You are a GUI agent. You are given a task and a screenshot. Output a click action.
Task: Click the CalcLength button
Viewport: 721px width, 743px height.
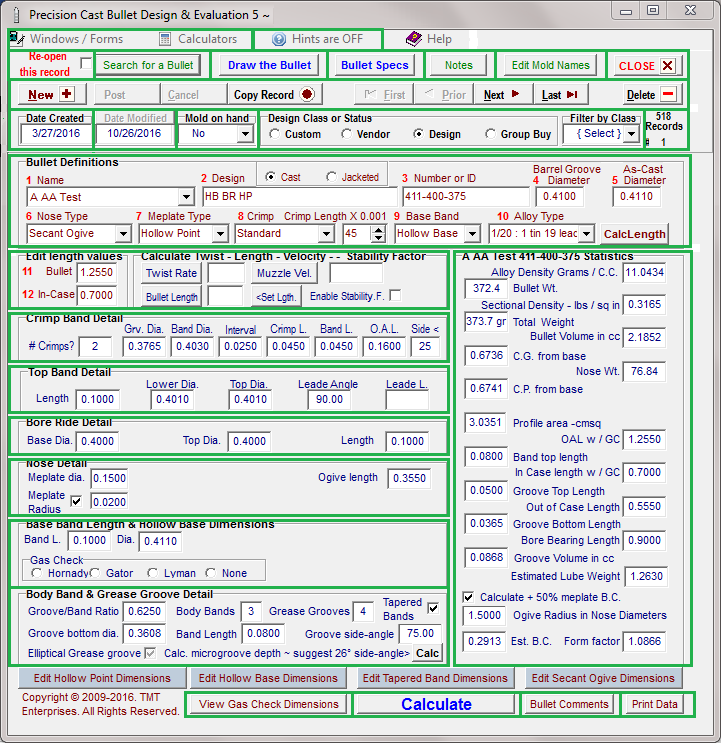(x=634, y=234)
